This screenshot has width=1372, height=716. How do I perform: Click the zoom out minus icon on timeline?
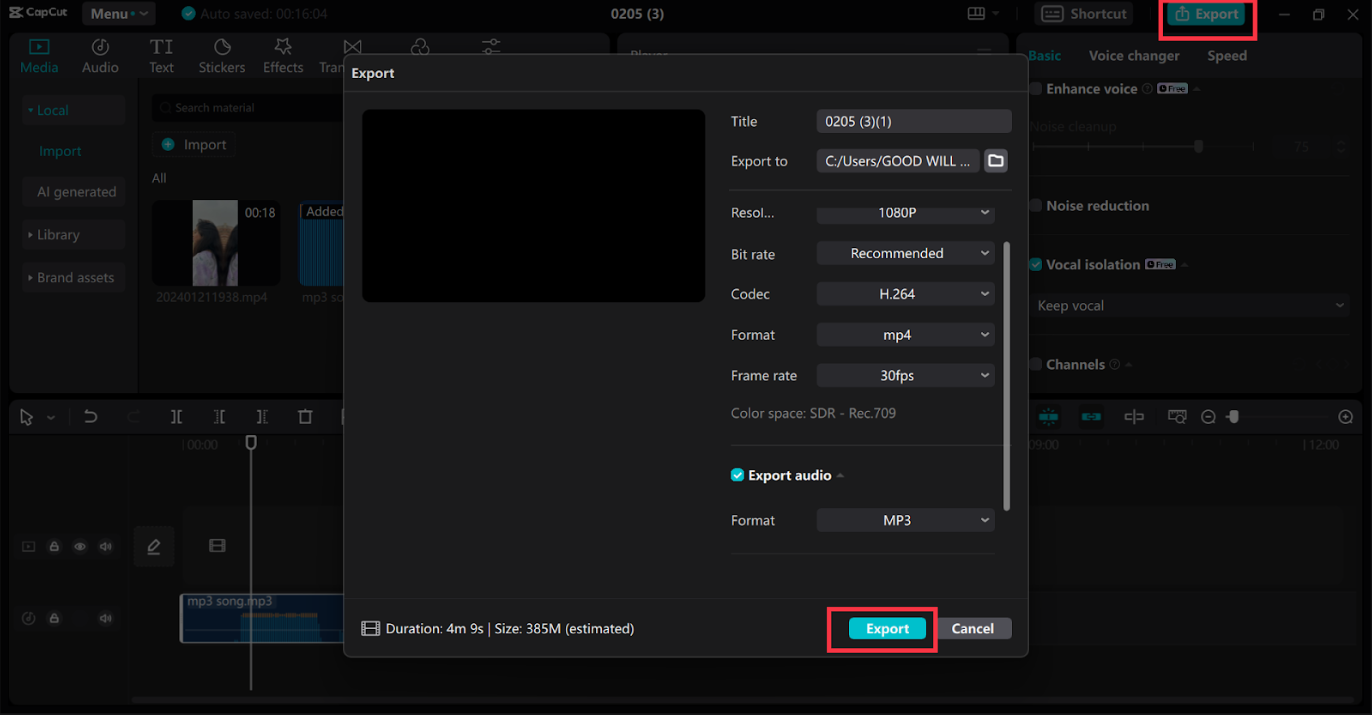[x=1208, y=417]
